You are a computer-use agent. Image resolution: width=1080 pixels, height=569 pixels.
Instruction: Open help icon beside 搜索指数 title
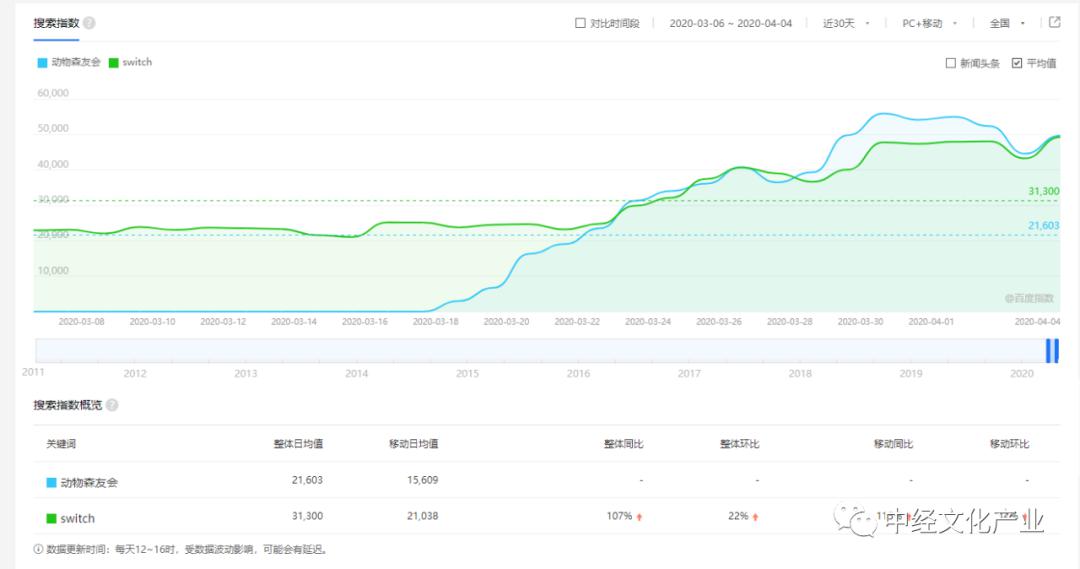pyautogui.click(x=90, y=23)
